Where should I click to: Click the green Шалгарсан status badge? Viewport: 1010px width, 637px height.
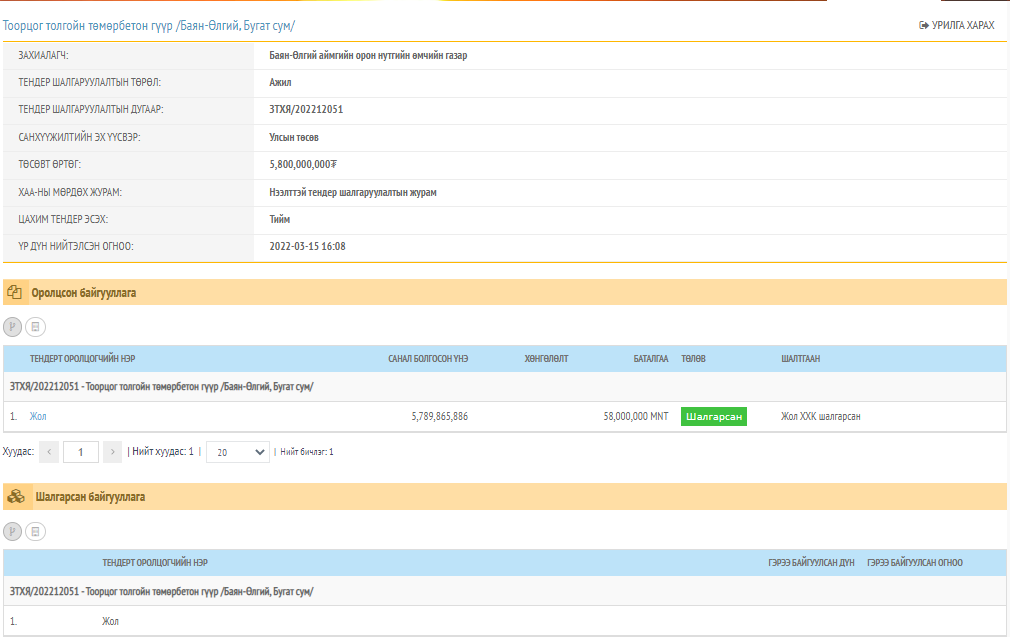714,417
